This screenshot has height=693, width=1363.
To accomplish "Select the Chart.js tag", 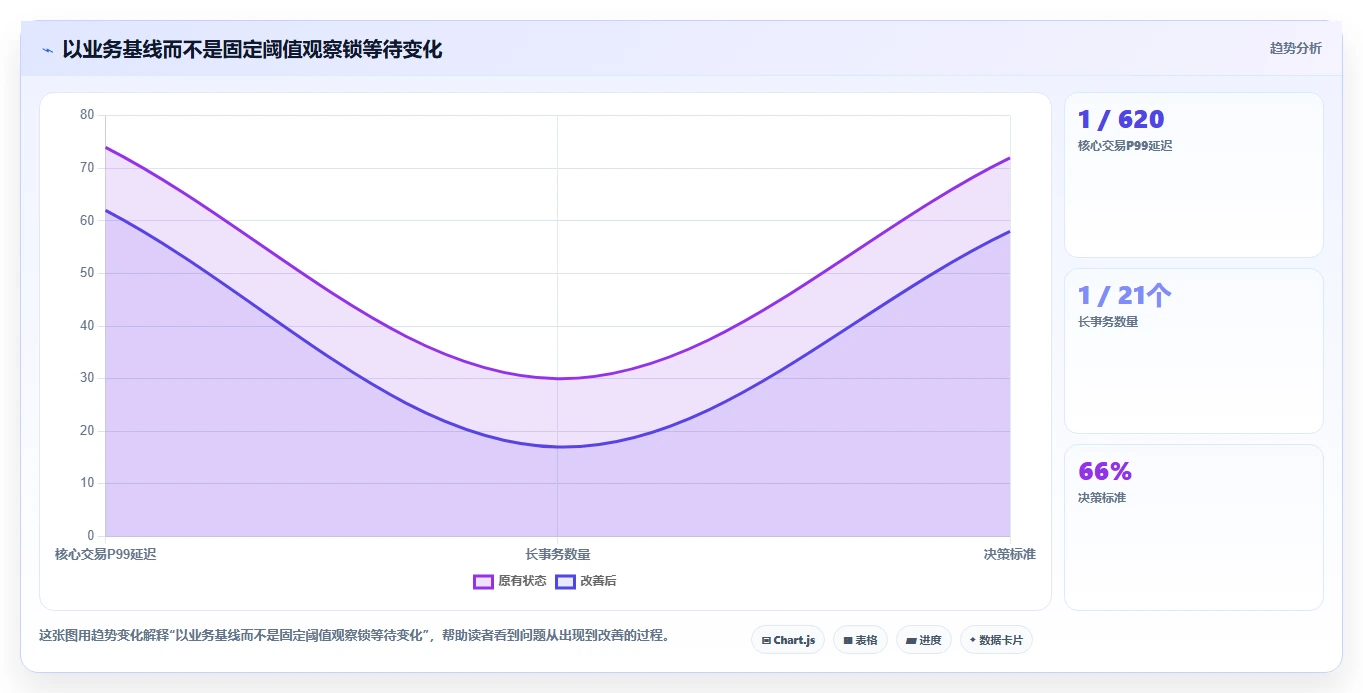I will pyautogui.click(x=788, y=640).
